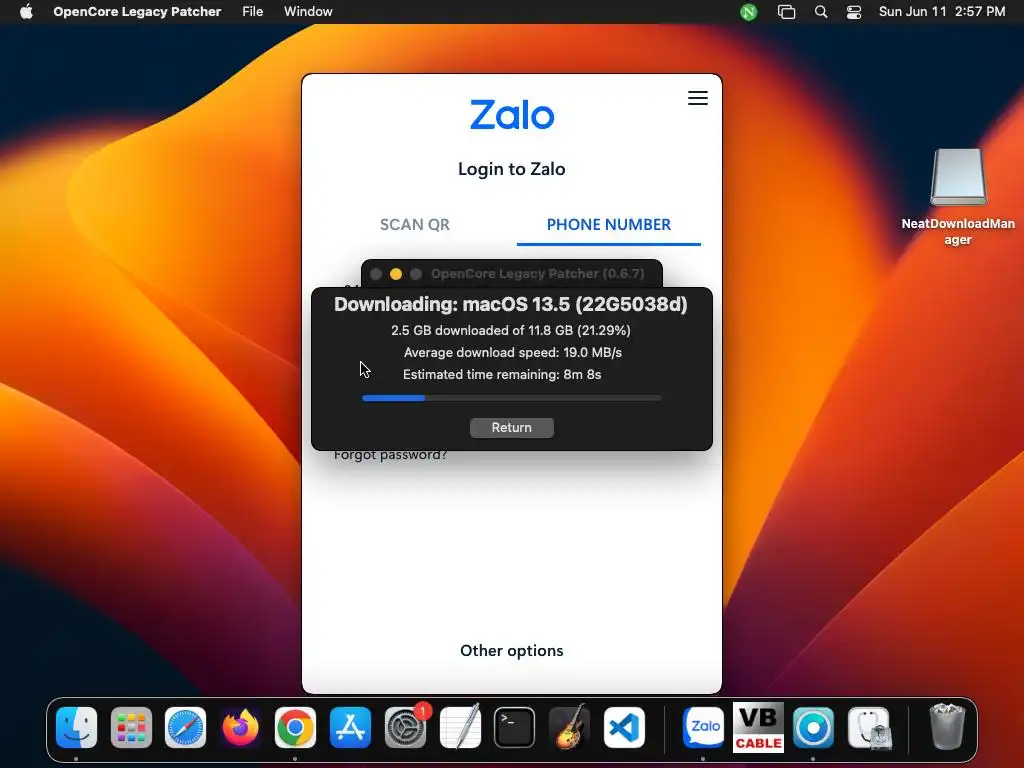Image resolution: width=1024 pixels, height=768 pixels.
Task: Click the 2.5 GB downloaded status text
Action: [x=511, y=330]
